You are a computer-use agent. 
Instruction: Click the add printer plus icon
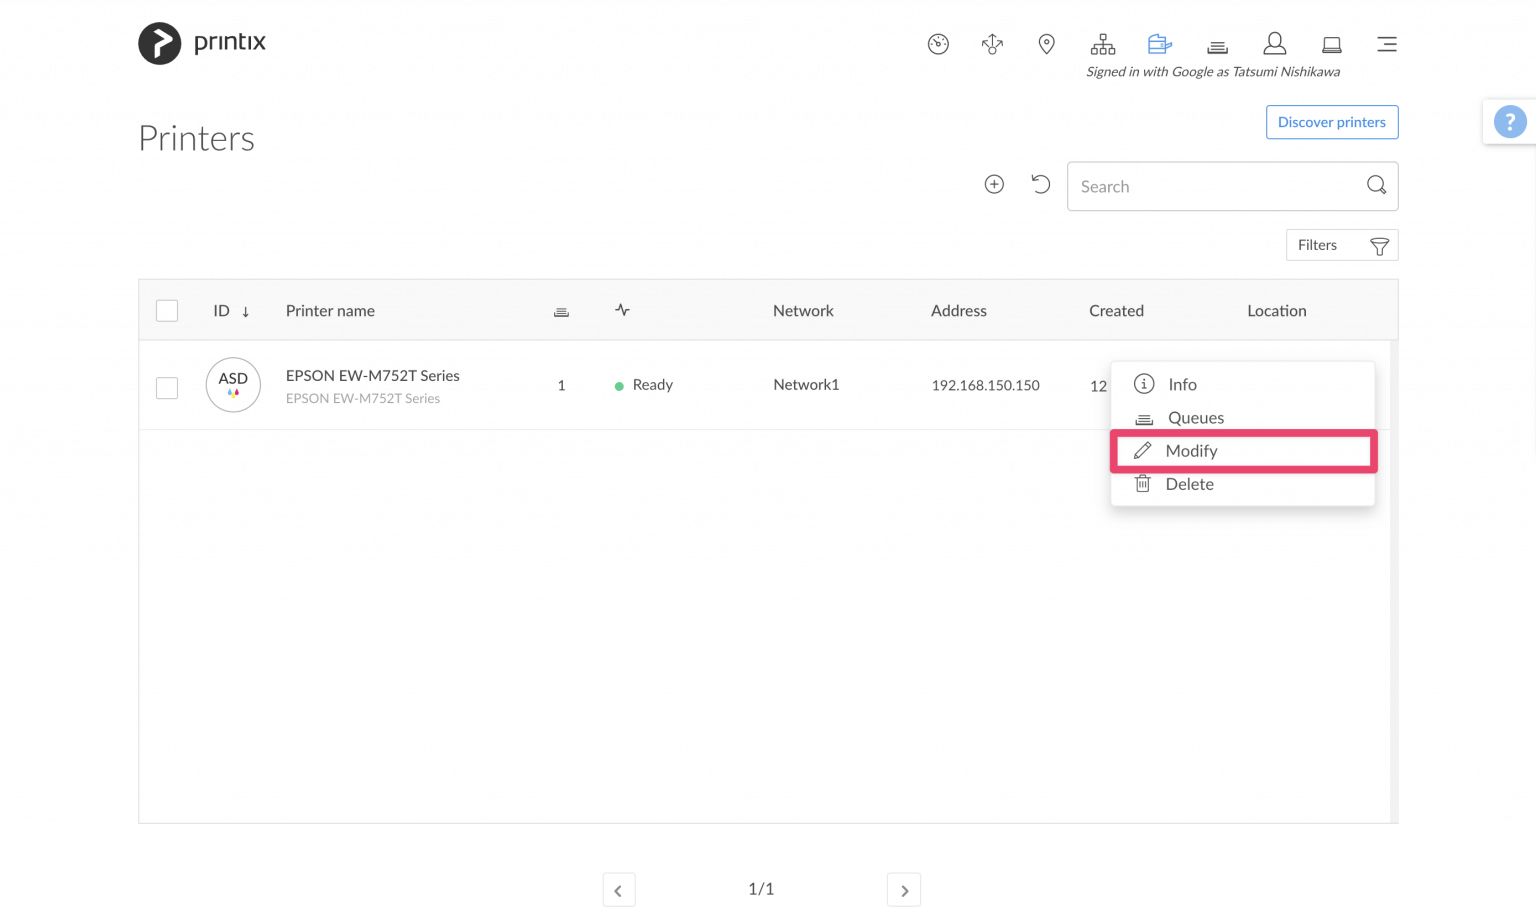(x=994, y=184)
